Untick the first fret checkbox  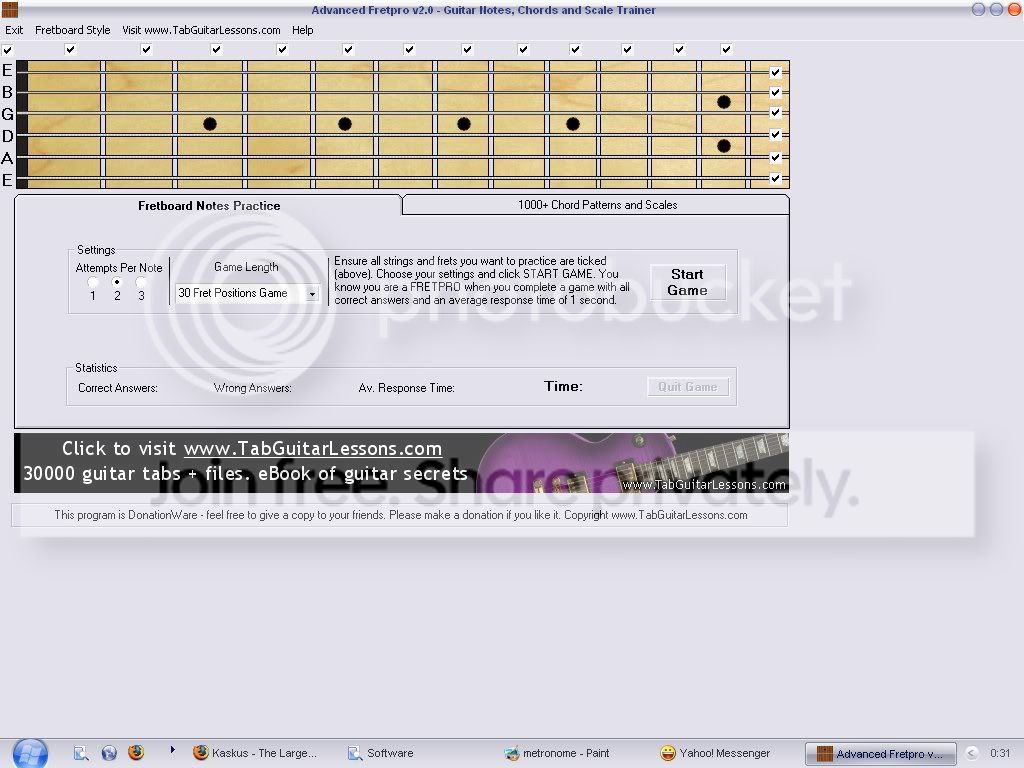point(71,49)
